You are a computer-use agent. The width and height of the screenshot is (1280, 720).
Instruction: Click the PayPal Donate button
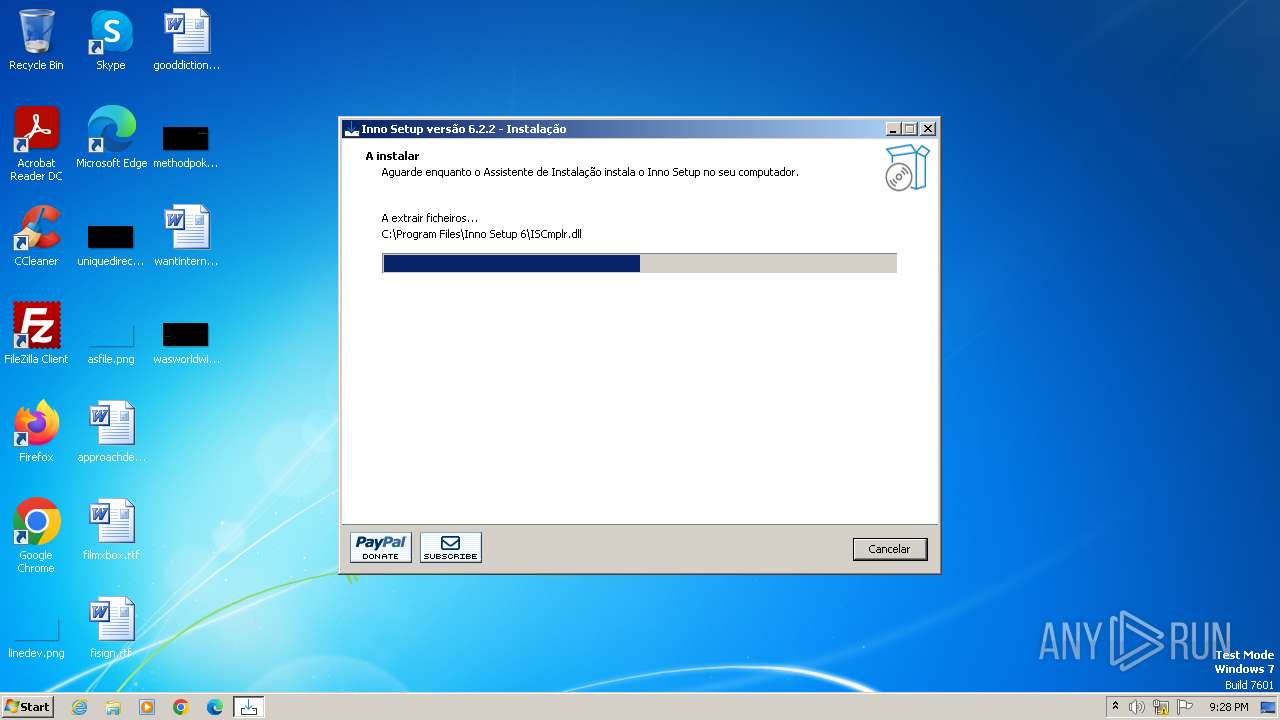381,547
